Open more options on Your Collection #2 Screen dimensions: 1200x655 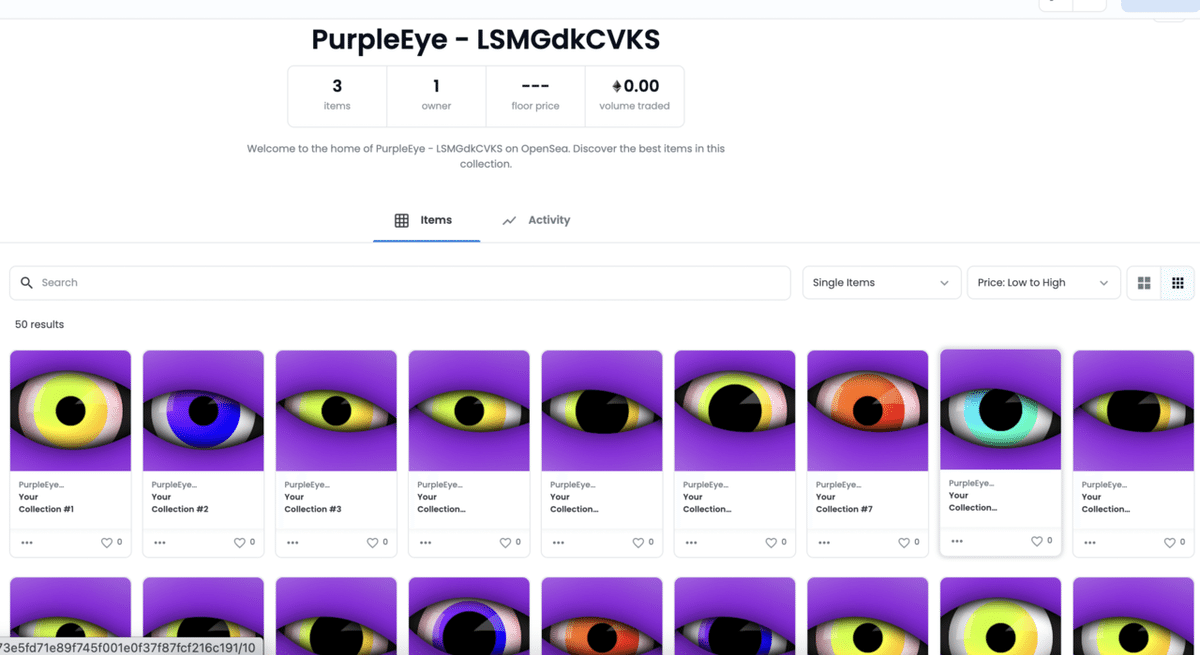pyautogui.click(x=160, y=543)
